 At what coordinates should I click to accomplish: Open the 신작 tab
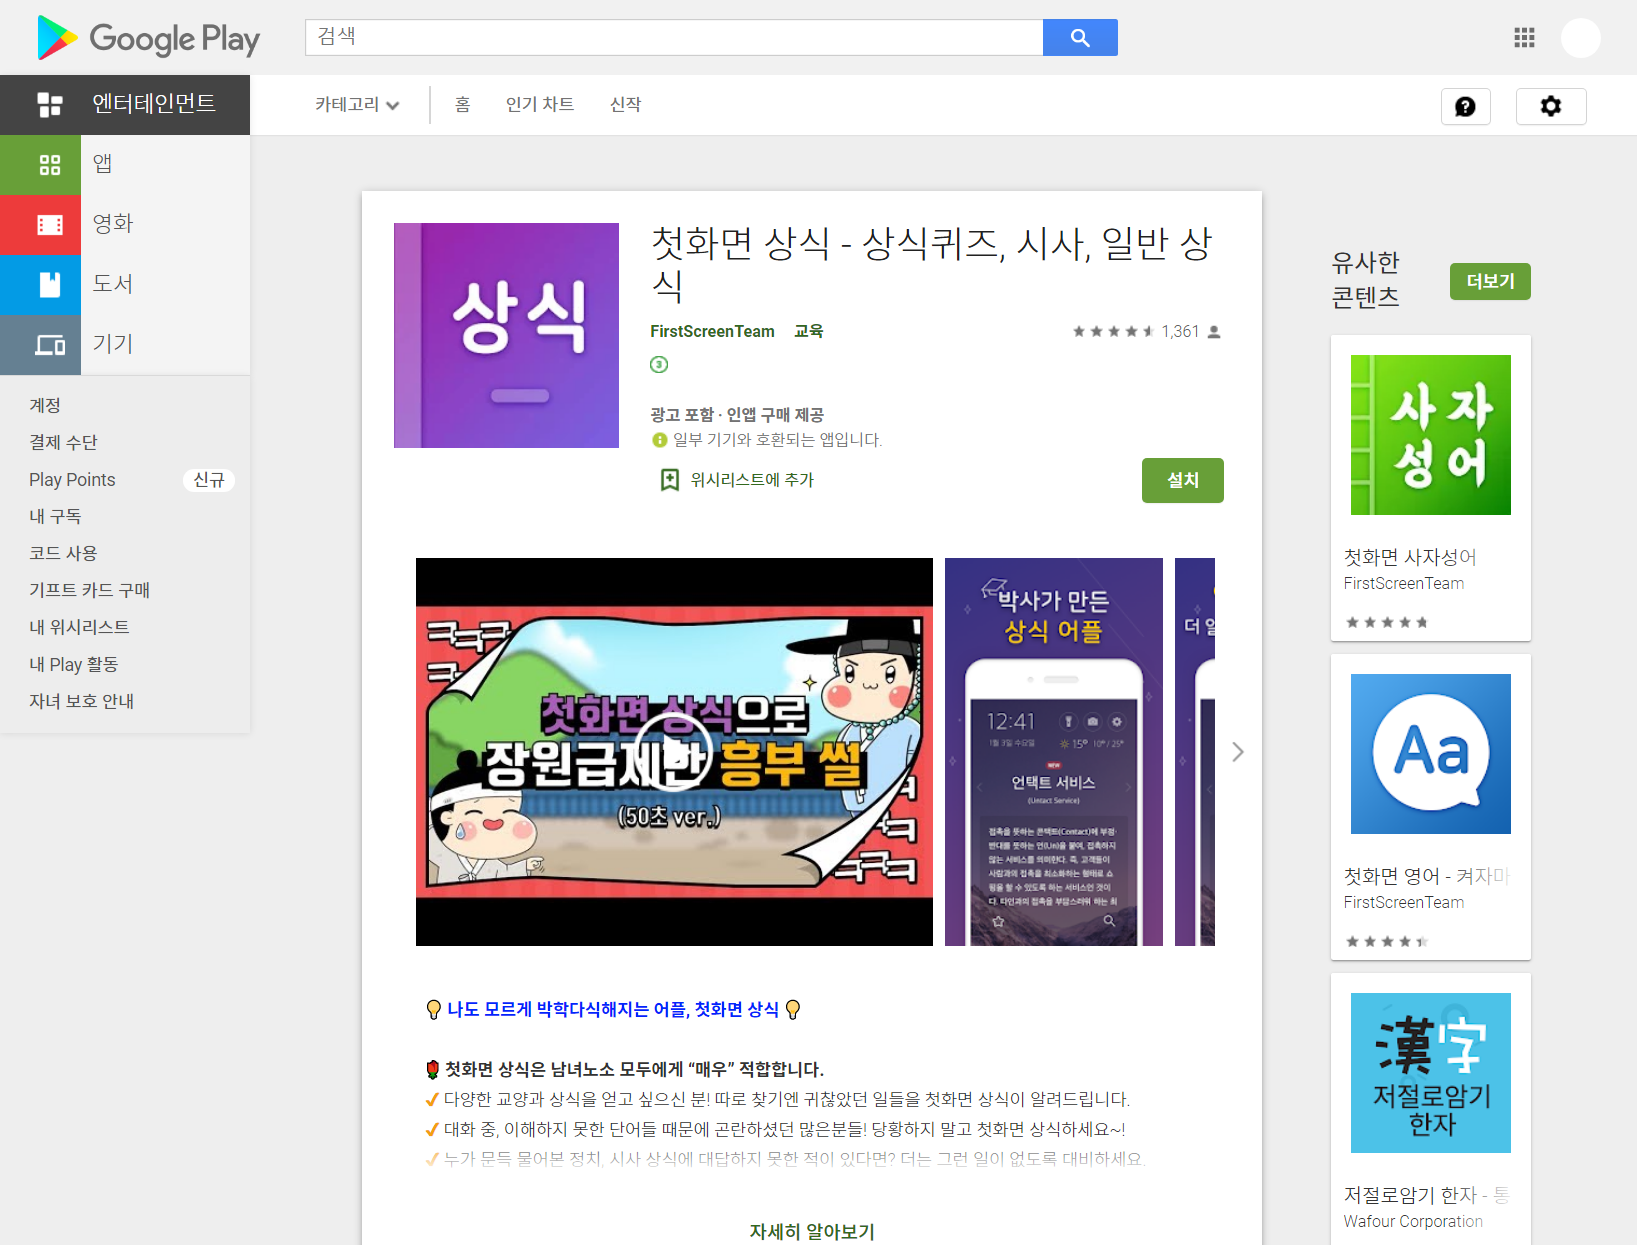625,104
